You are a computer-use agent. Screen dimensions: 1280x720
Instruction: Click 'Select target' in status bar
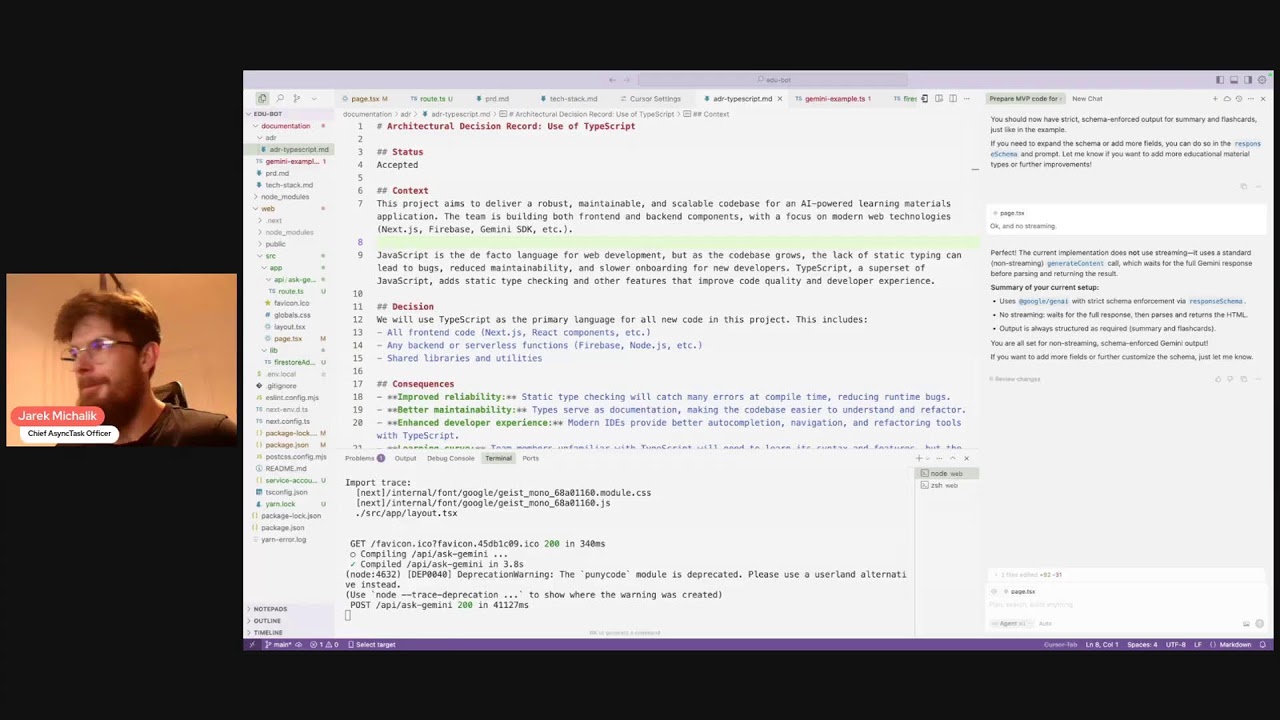371,645
